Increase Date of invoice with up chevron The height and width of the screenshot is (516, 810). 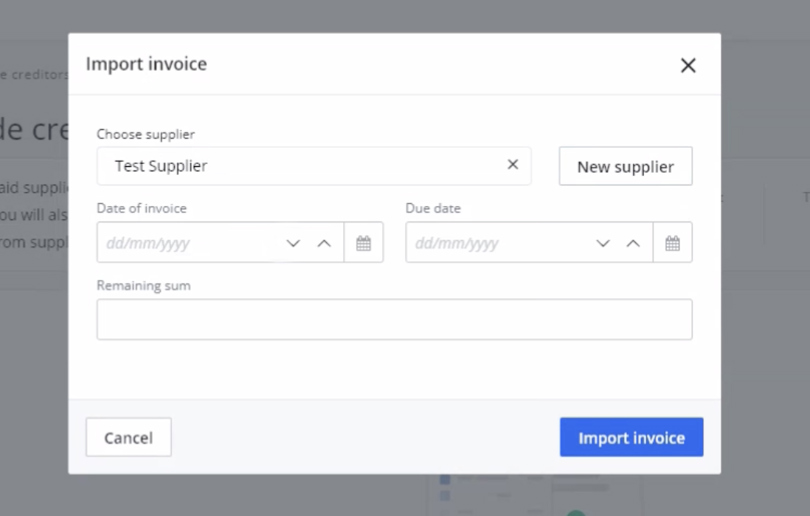[x=324, y=243]
